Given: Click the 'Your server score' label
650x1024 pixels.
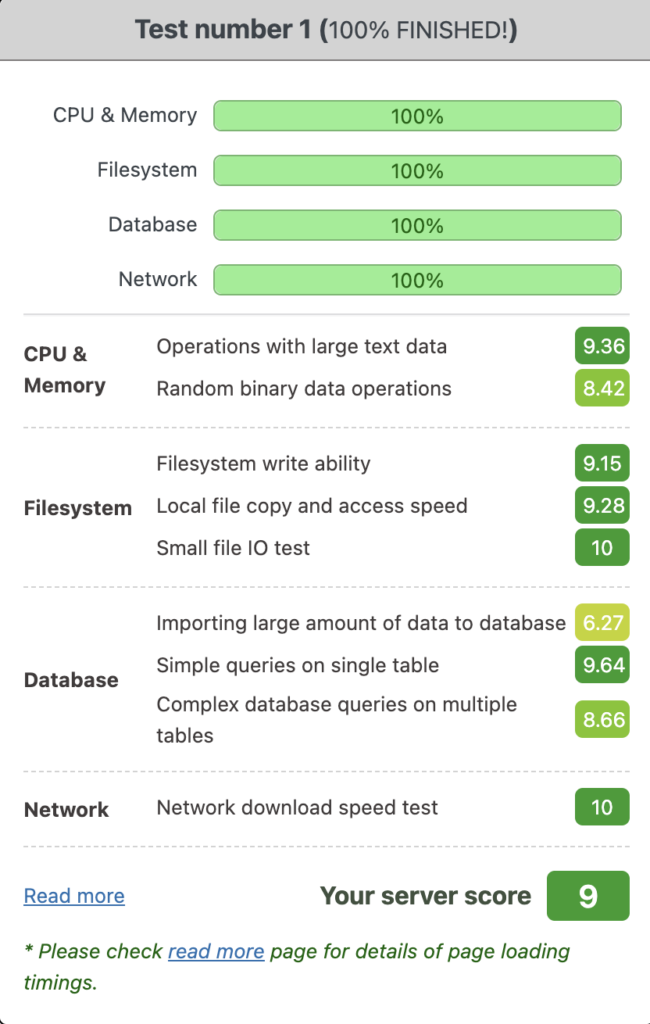Looking at the screenshot, I should [x=425, y=896].
